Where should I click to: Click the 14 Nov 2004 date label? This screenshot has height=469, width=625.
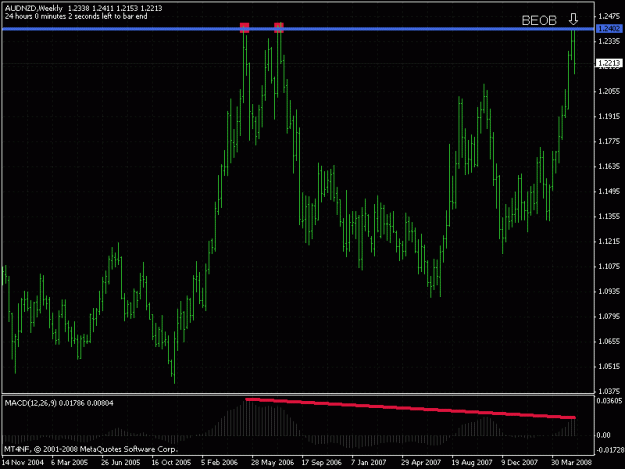coord(23,462)
